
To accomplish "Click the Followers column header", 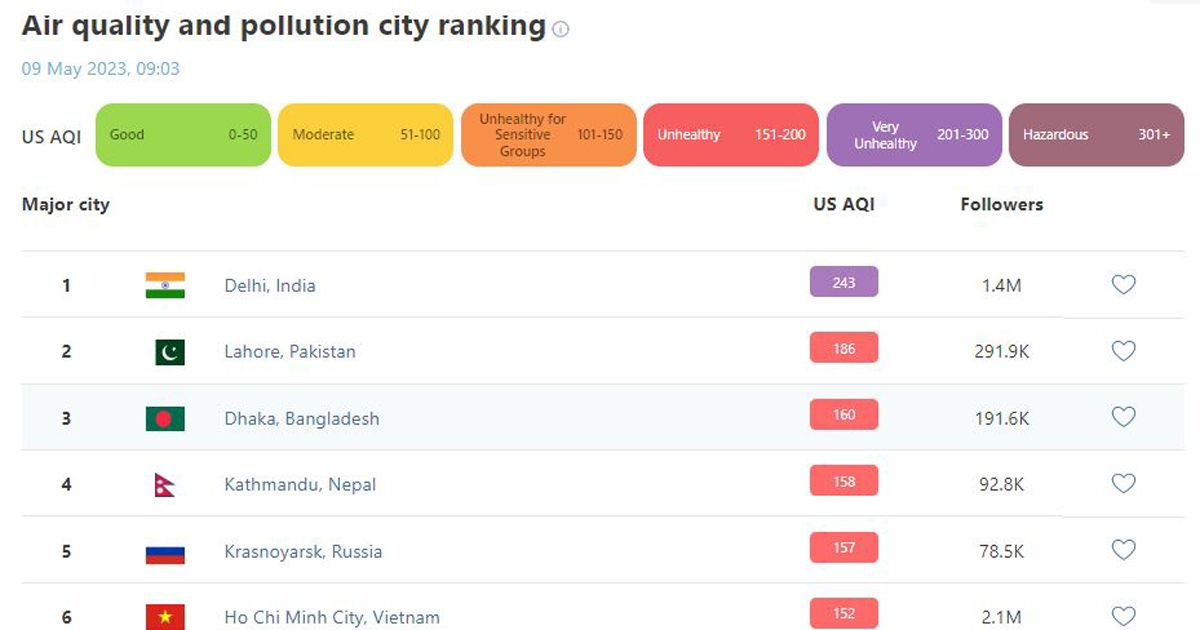I will [x=1002, y=204].
